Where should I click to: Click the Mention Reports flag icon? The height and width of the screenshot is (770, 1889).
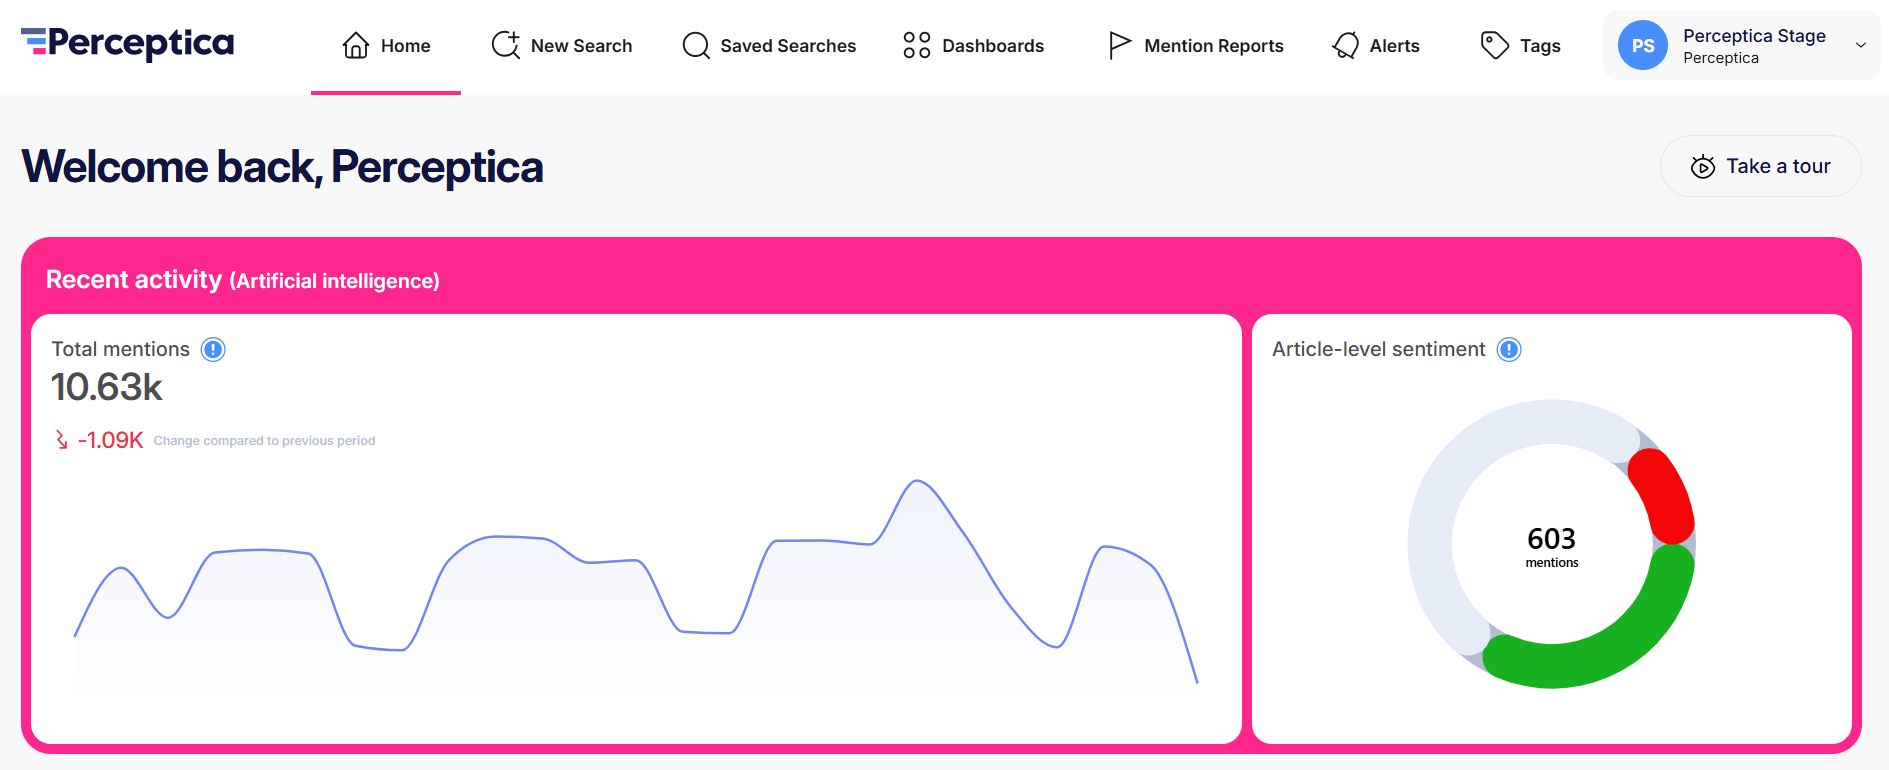[1119, 45]
